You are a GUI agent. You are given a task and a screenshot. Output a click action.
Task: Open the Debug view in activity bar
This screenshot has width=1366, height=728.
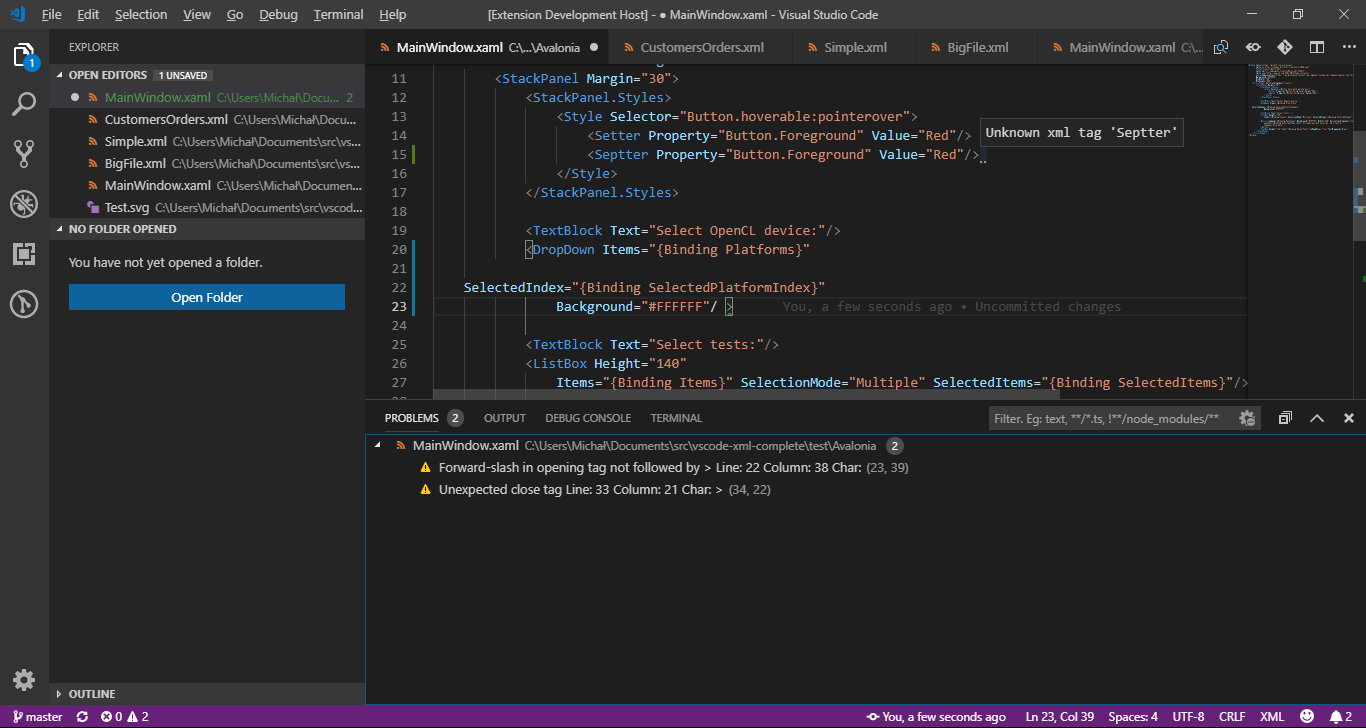24,204
